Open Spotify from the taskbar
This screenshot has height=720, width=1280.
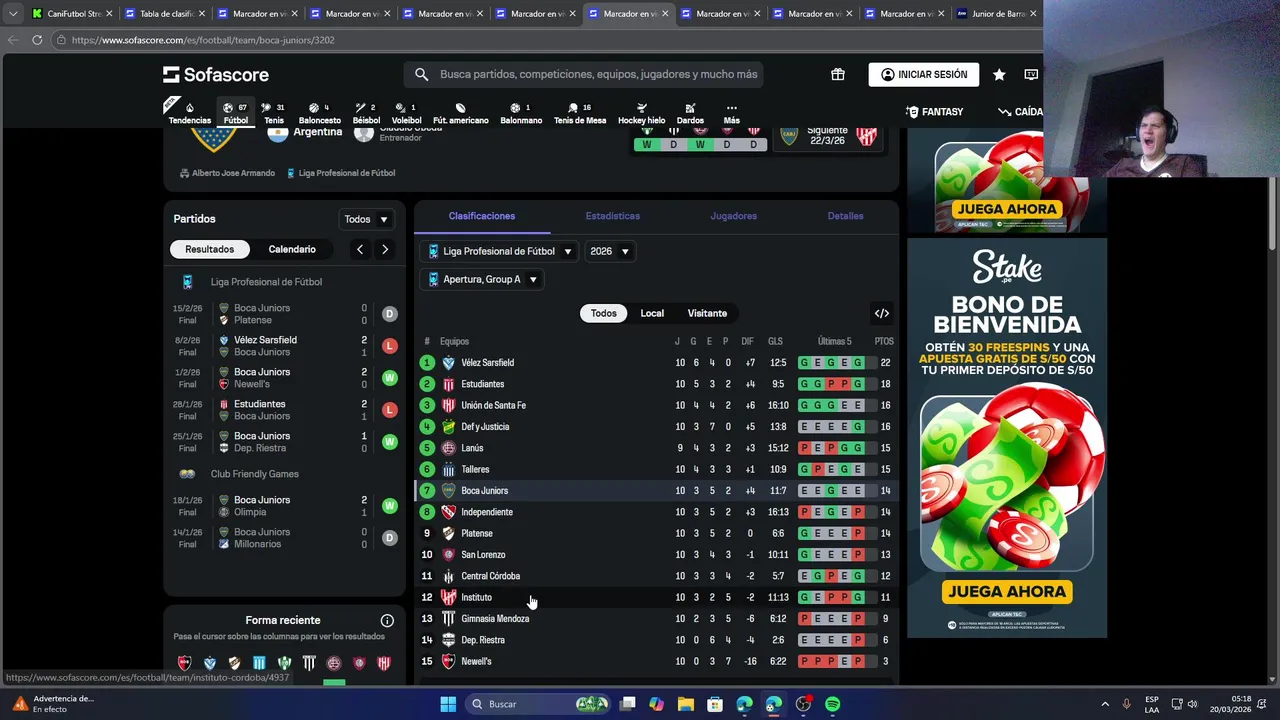[x=833, y=704]
